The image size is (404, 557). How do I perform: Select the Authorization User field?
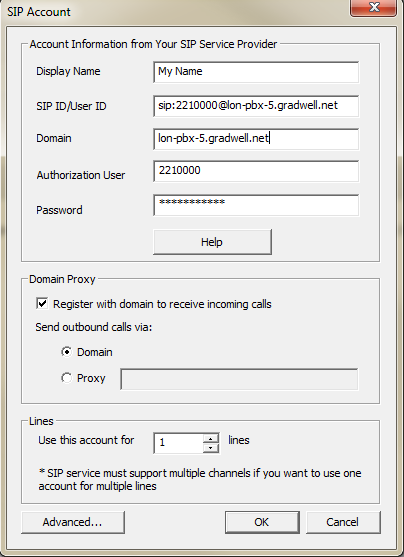tap(256, 171)
